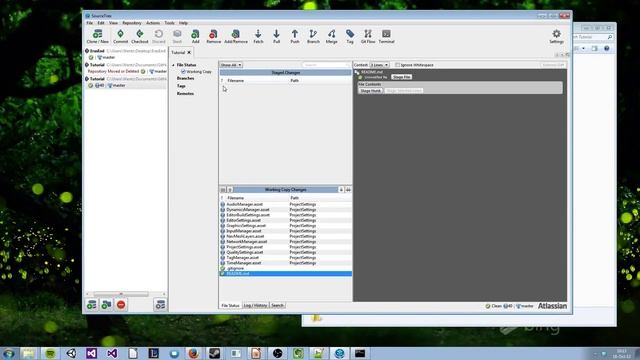Click the Checkout toolbar icon

coord(140,36)
